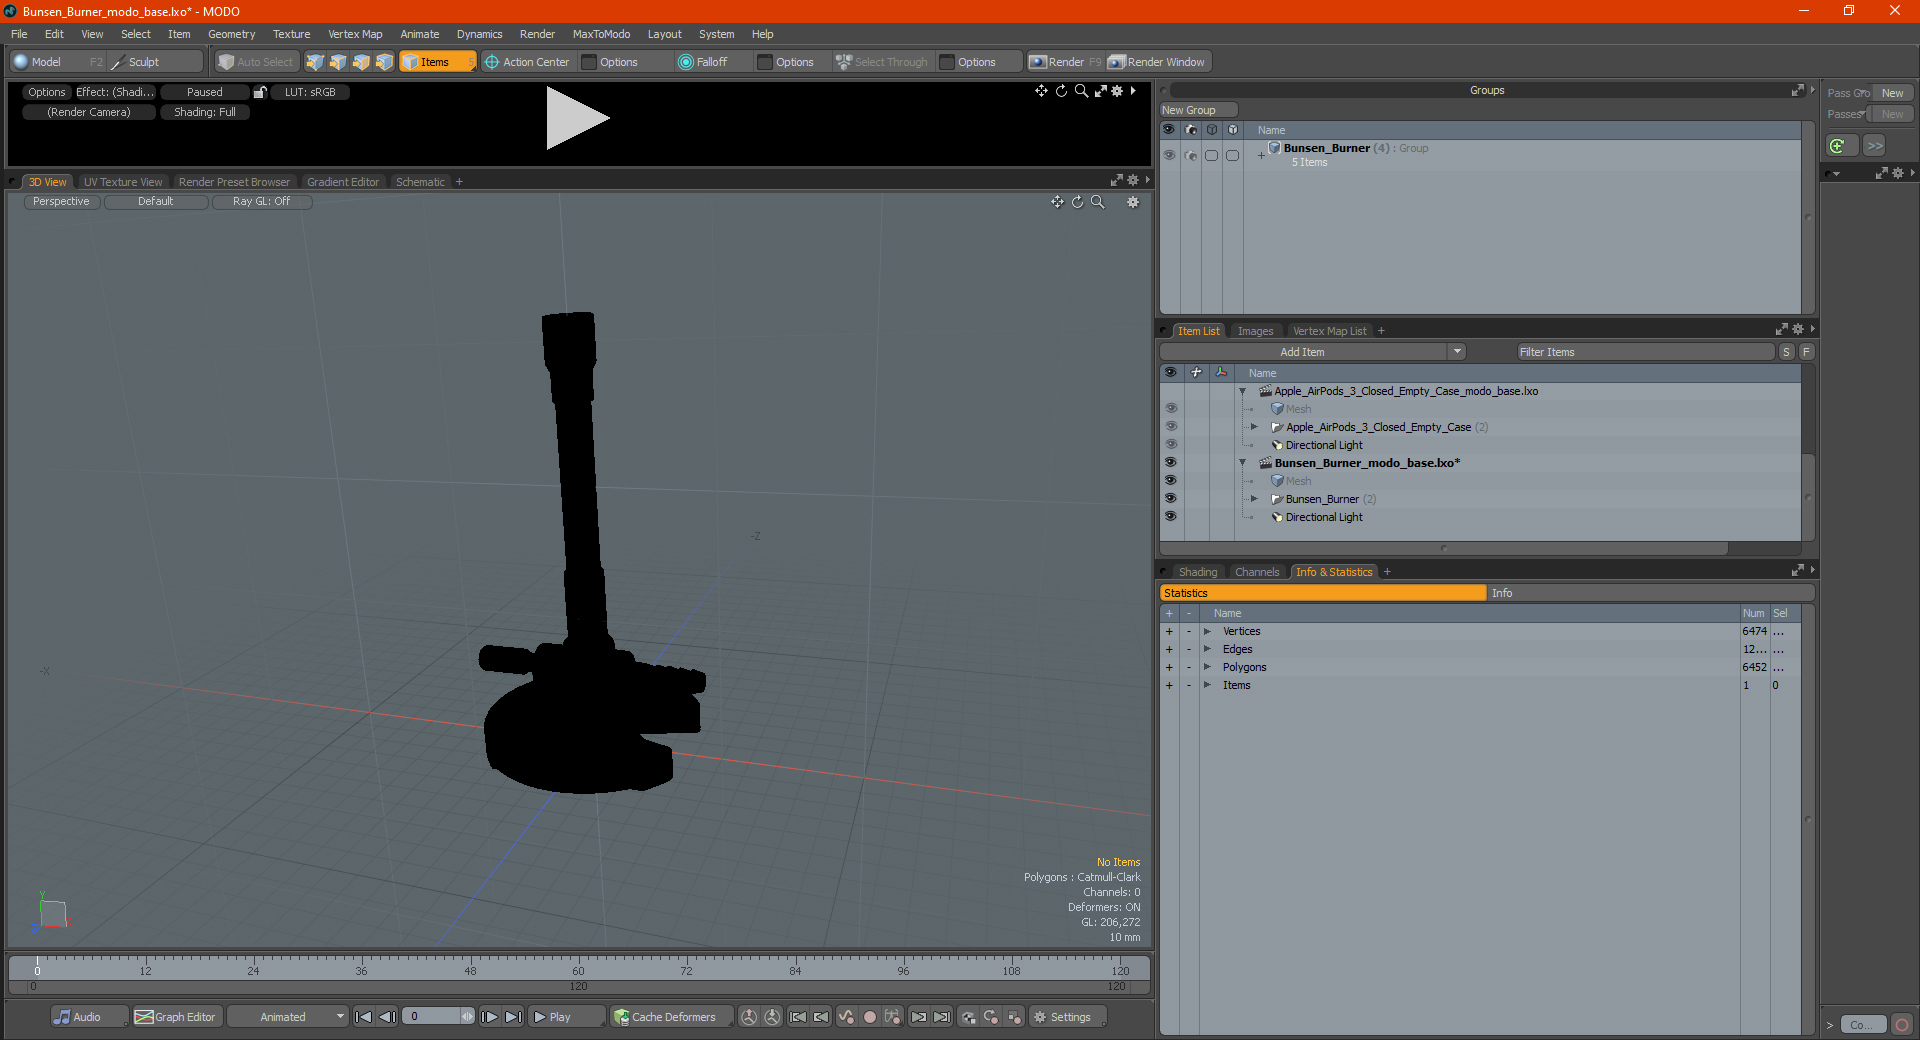Go to last frame button

[513, 1017]
